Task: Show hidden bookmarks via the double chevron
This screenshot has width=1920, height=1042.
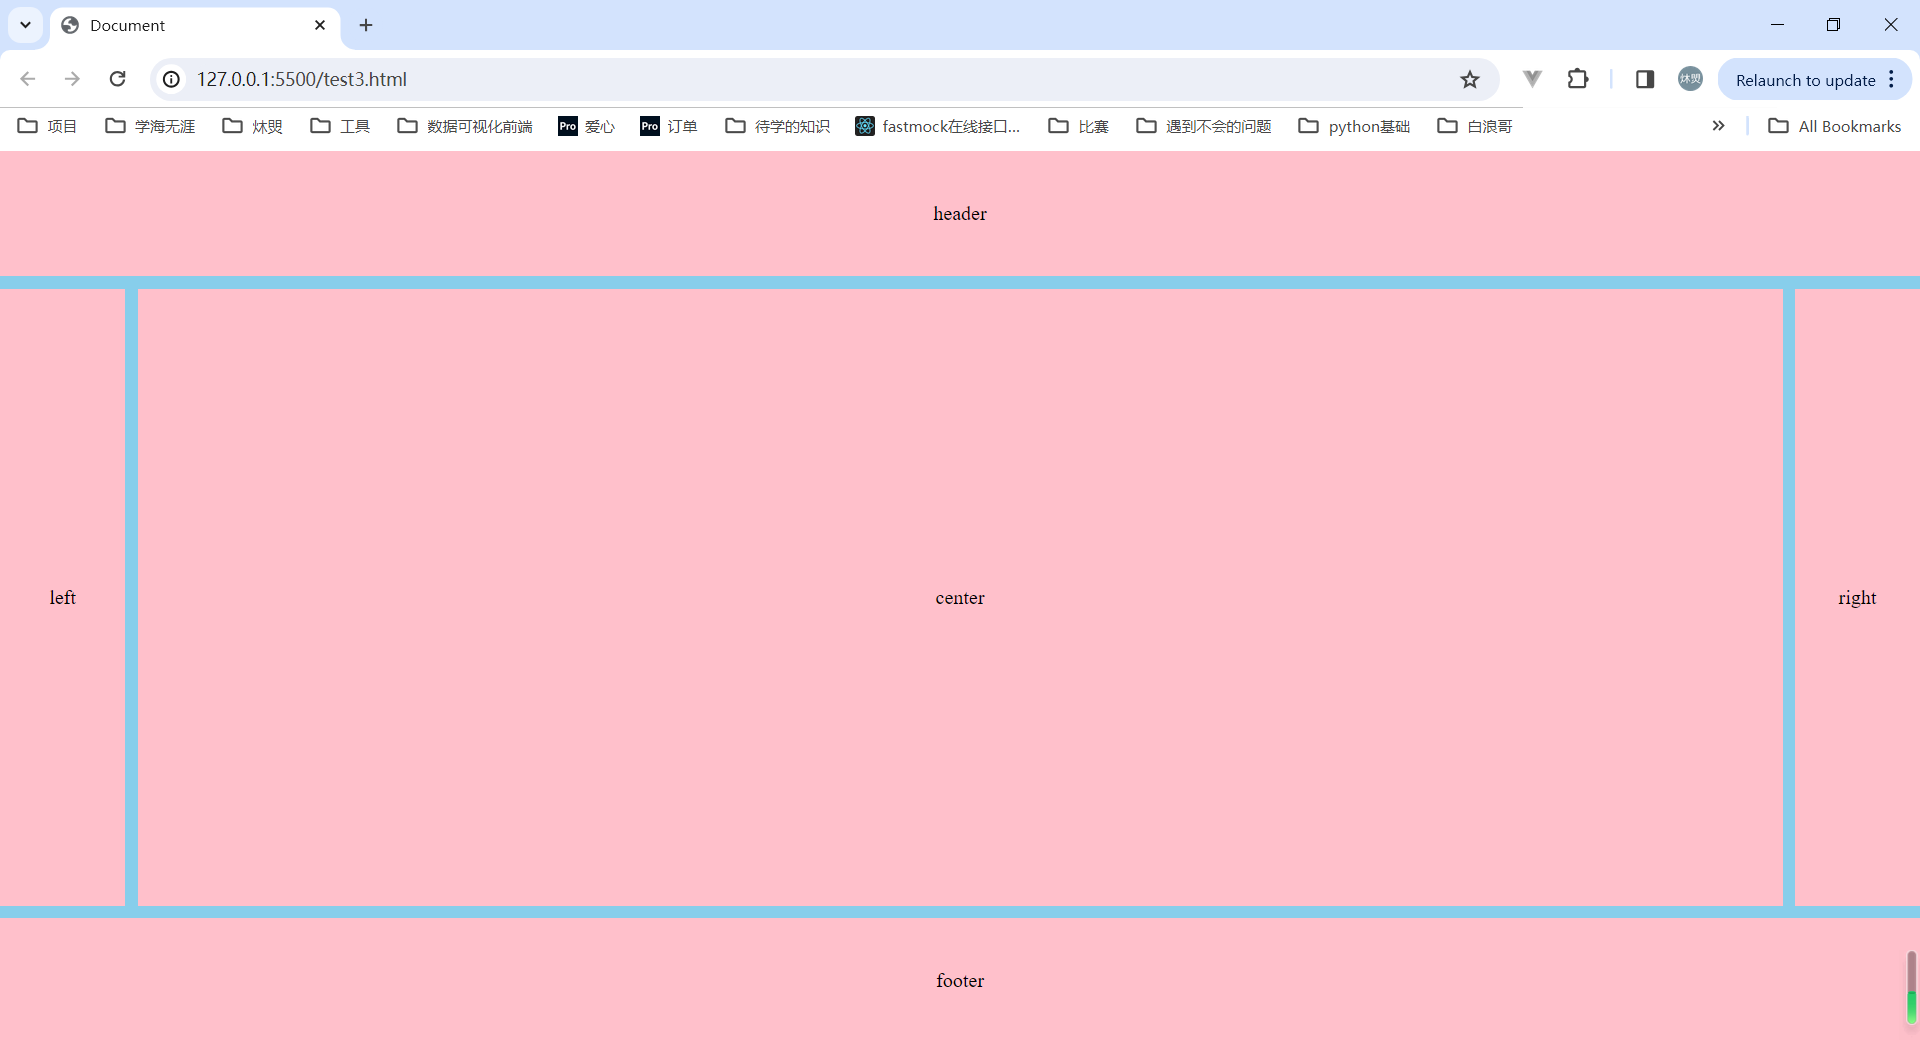Action: tap(1718, 126)
